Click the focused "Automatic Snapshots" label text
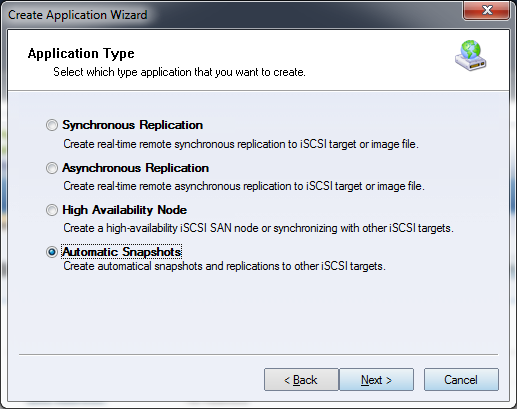 122,252
